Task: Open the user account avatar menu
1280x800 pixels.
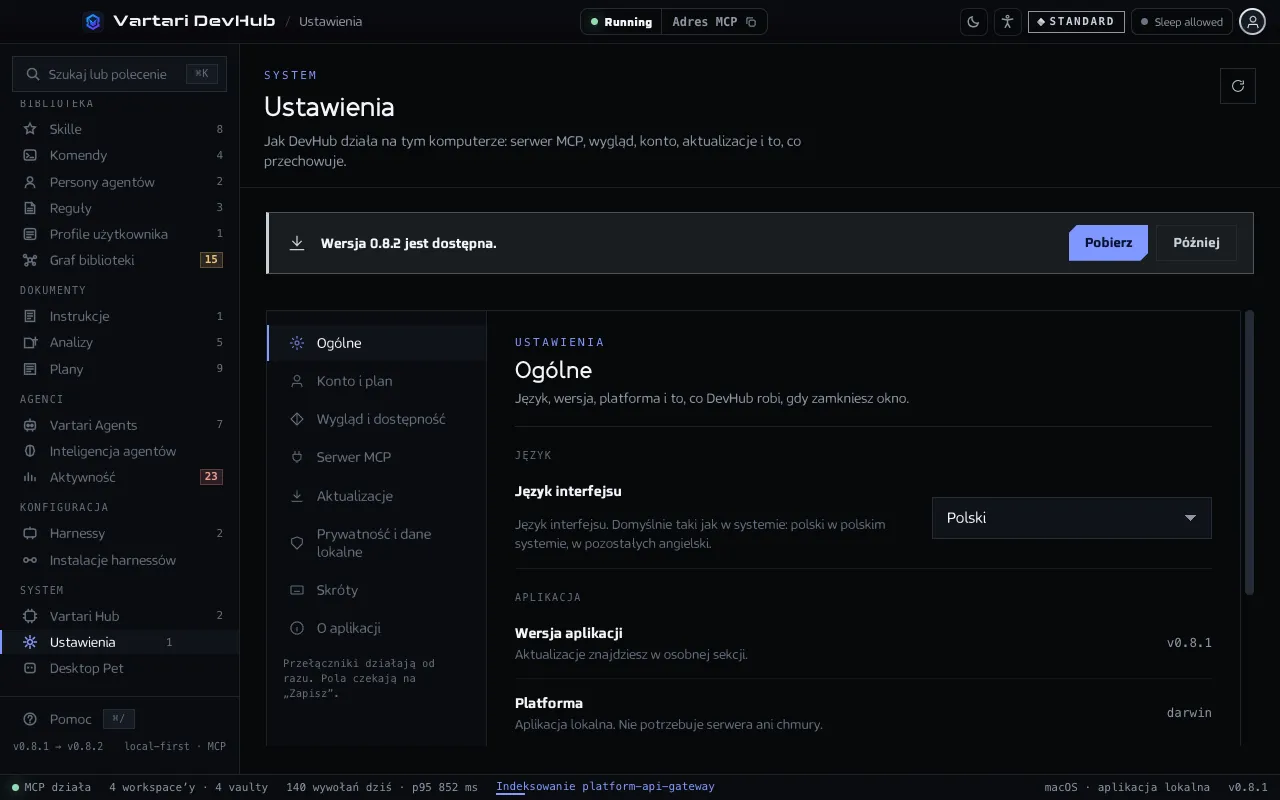Action: (x=1253, y=22)
